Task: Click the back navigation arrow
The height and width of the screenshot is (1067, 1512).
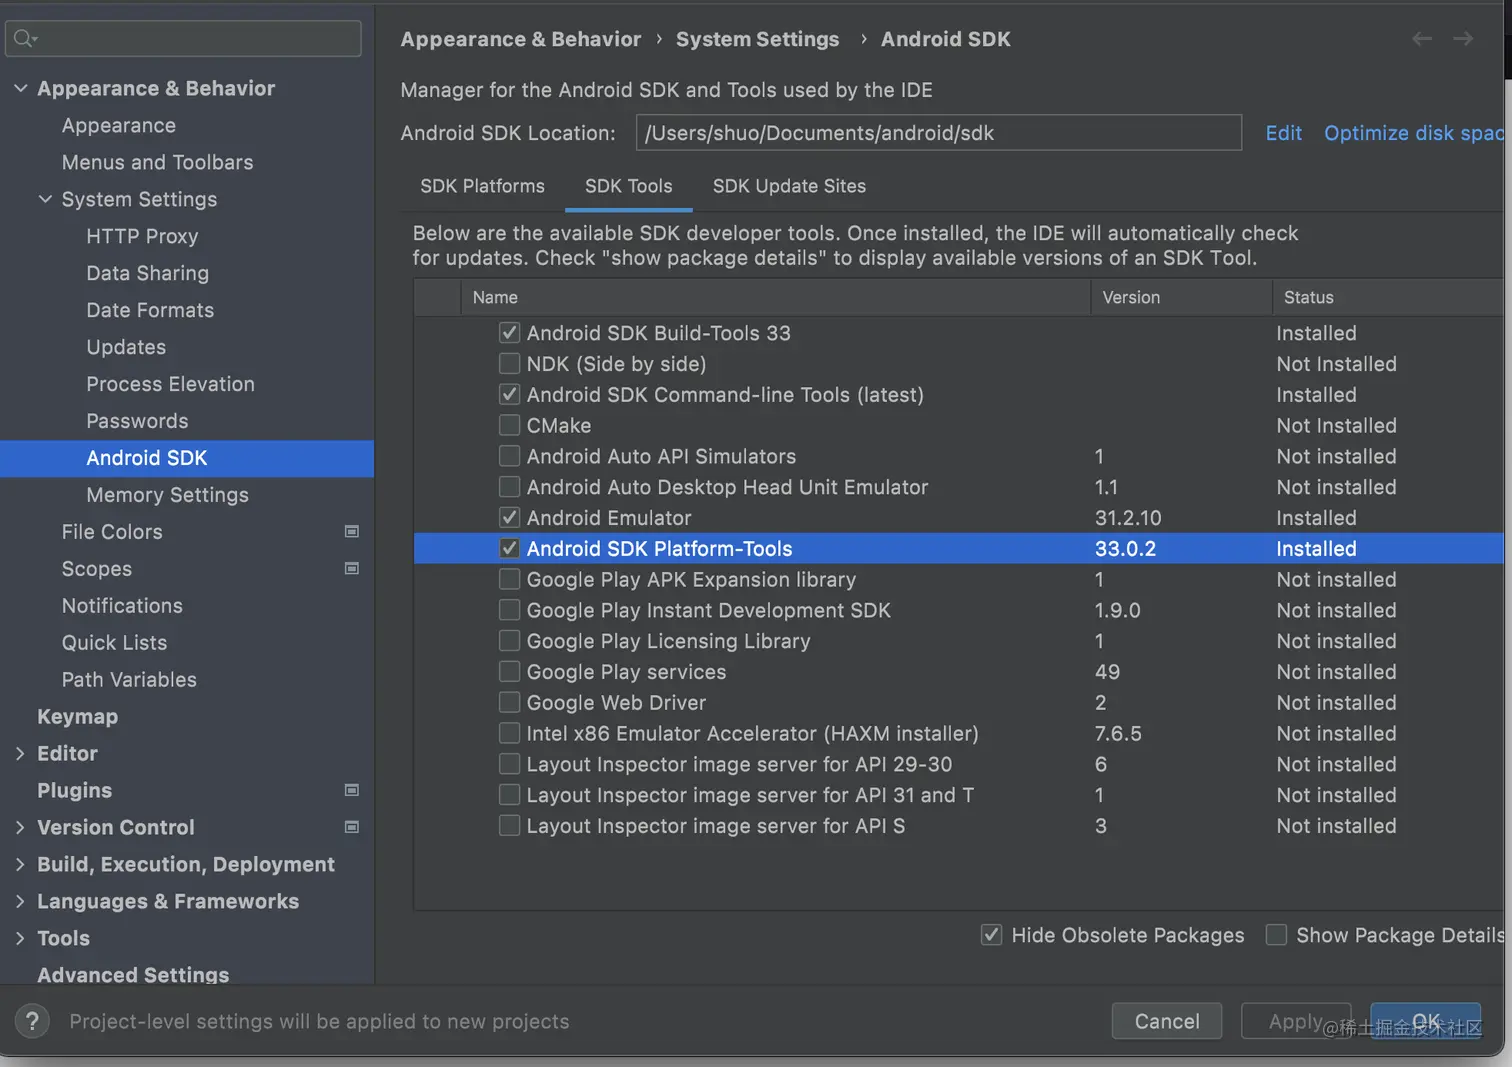Action: click(1422, 39)
